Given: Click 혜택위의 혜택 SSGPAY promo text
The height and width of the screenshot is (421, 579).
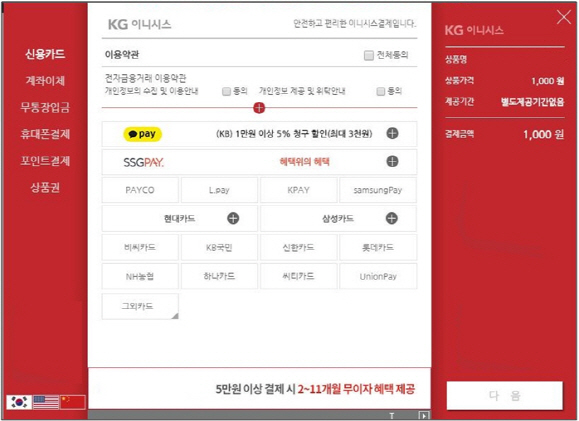Looking at the screenshot, I should (305, 162).
